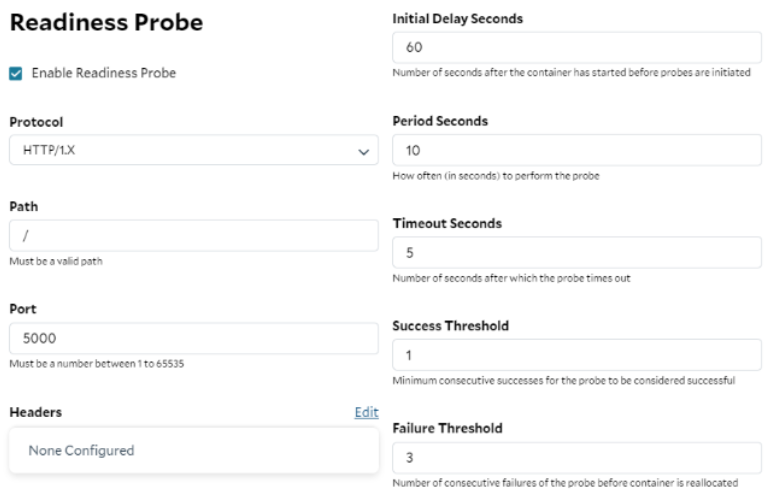
Task: Click the None Configured headers box
Action: click(193, 451)
